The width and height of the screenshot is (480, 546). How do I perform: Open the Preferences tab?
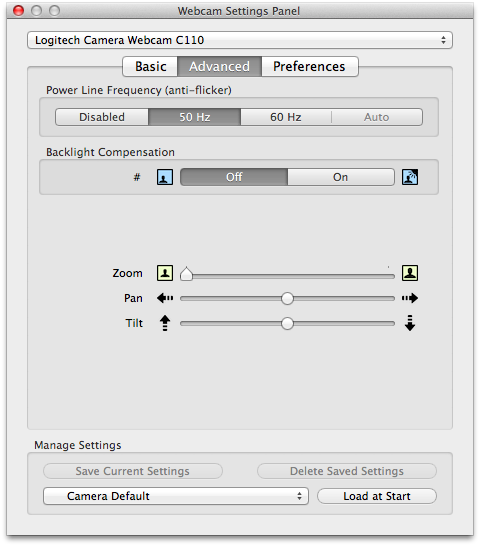pyautogui.click(x=309, y=66)
